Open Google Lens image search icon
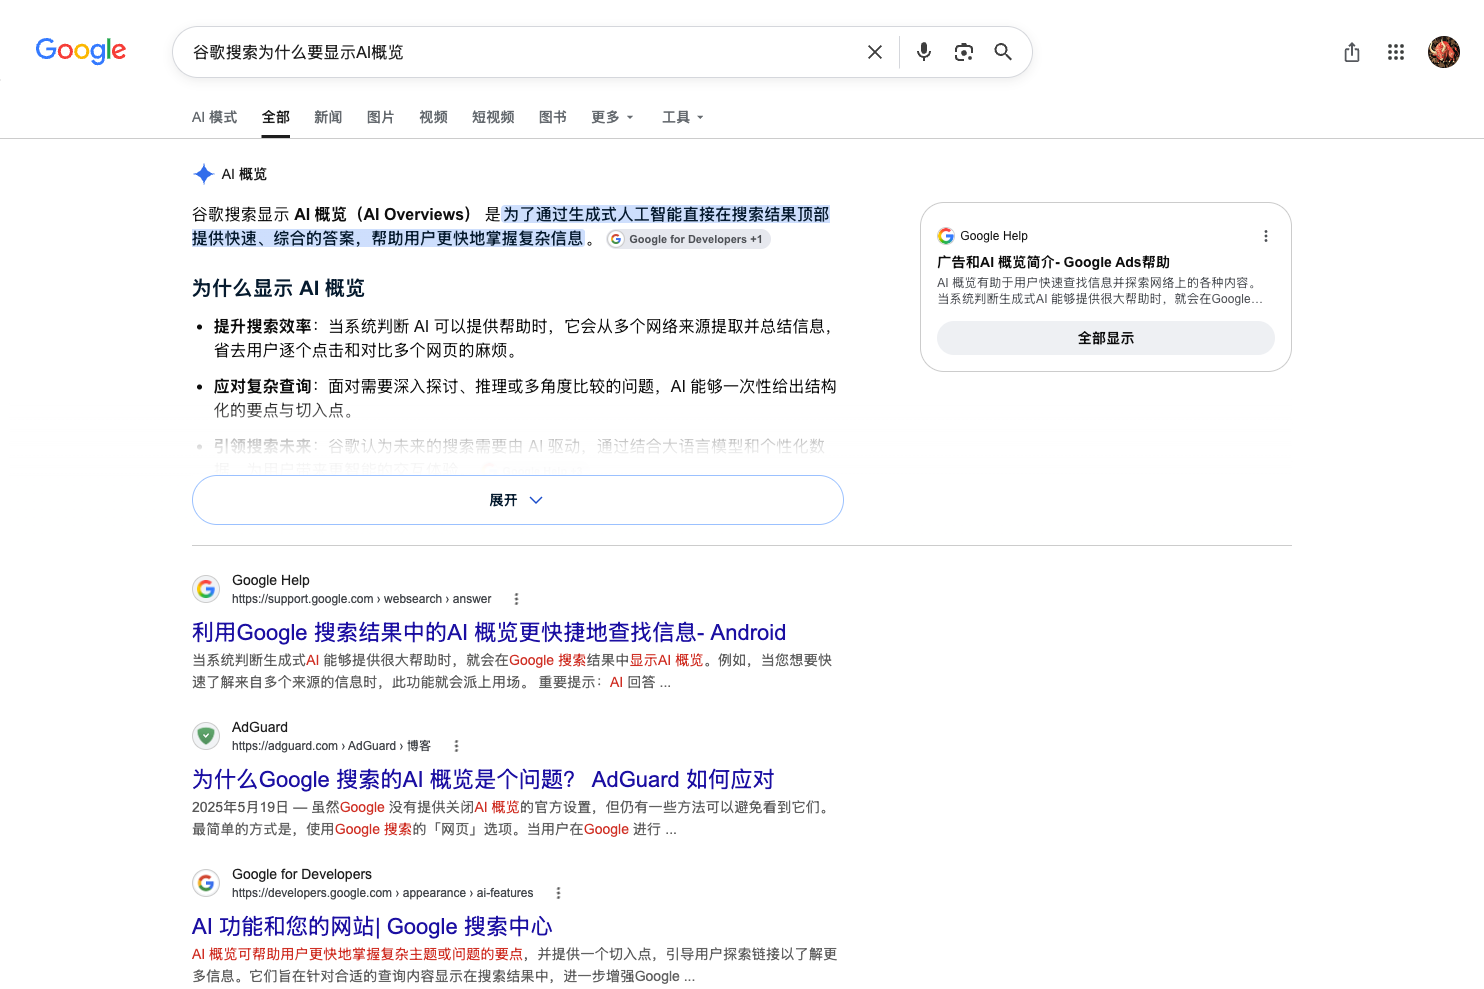This screenshot has width=1484, height=989. pos(964,52)
